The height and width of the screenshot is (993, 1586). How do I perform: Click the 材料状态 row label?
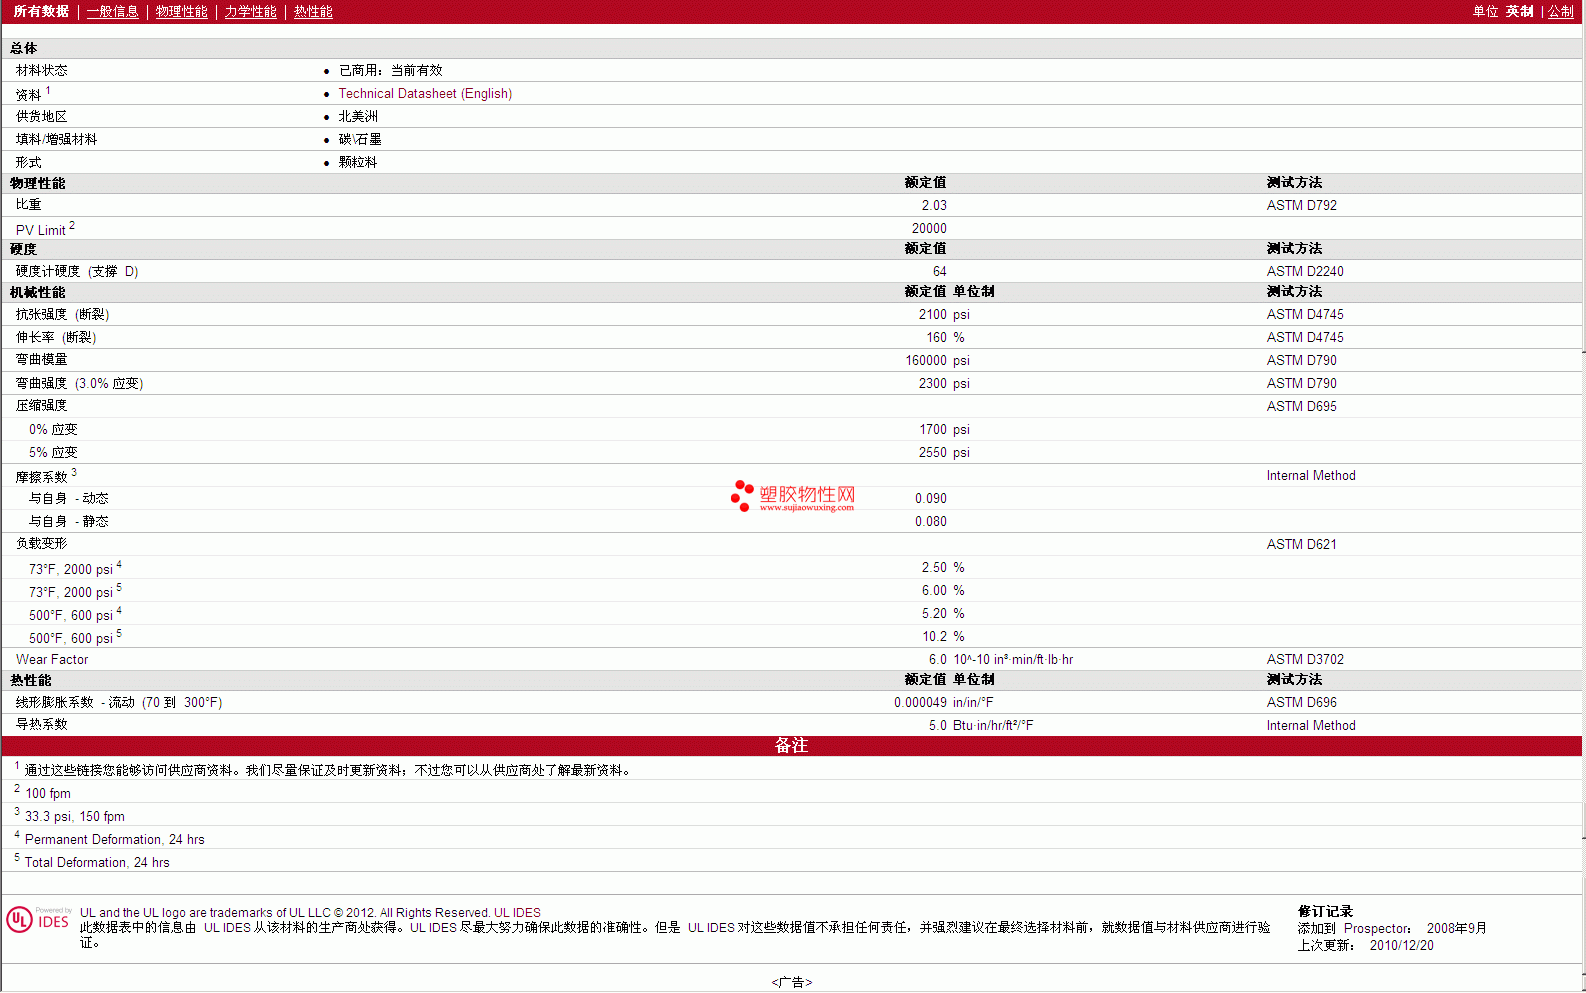coord(41,70)
